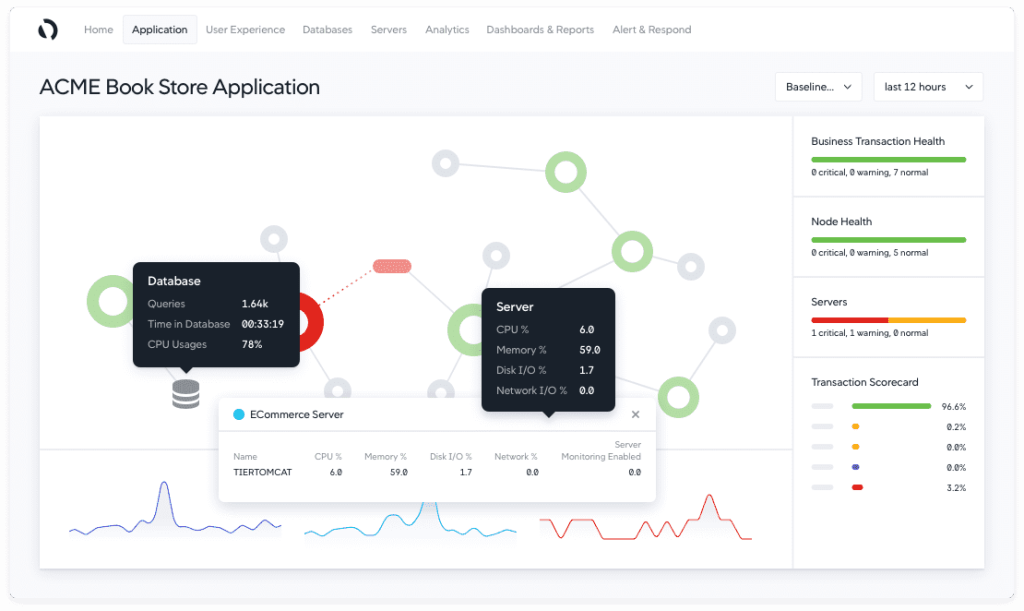Viewport: 1024px width, 611px height.
Task: Click the app logo icon
Action: 48,29
